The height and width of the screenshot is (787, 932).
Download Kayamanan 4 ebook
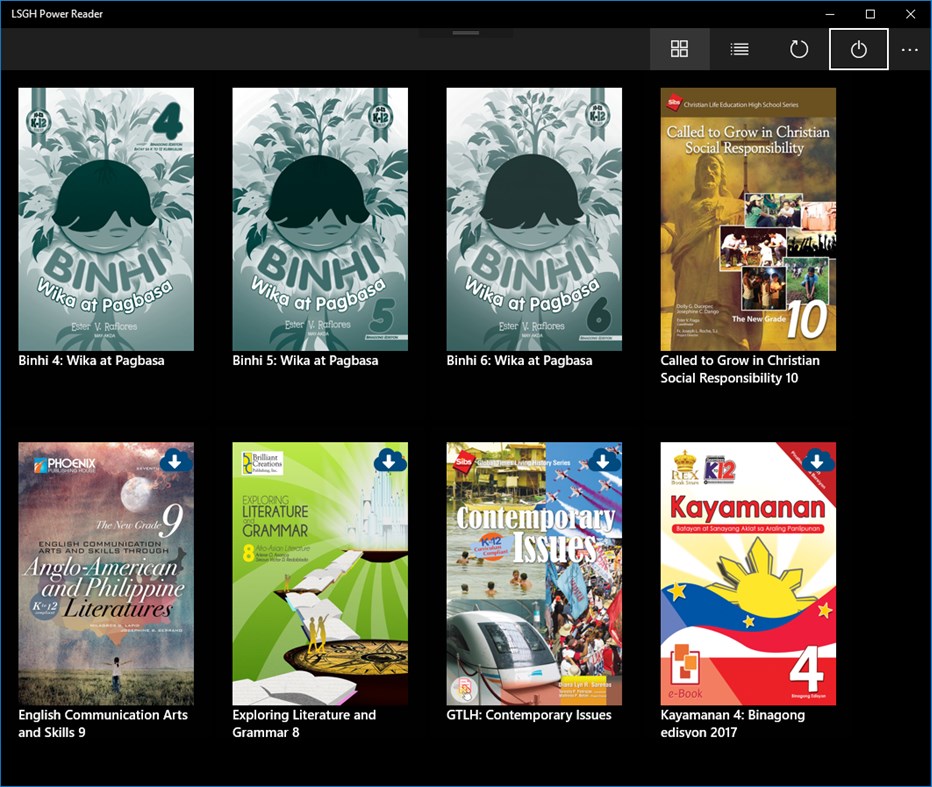point(818,462)
